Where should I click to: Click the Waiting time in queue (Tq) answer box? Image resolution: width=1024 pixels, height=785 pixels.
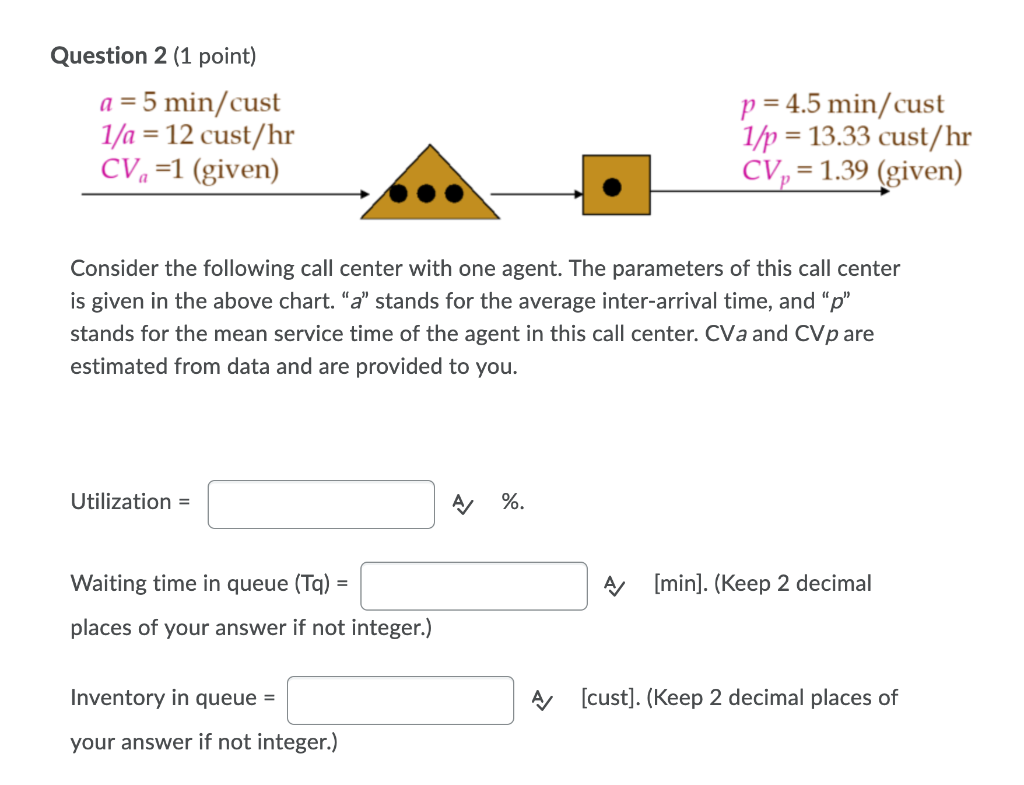tap(473, 586)
